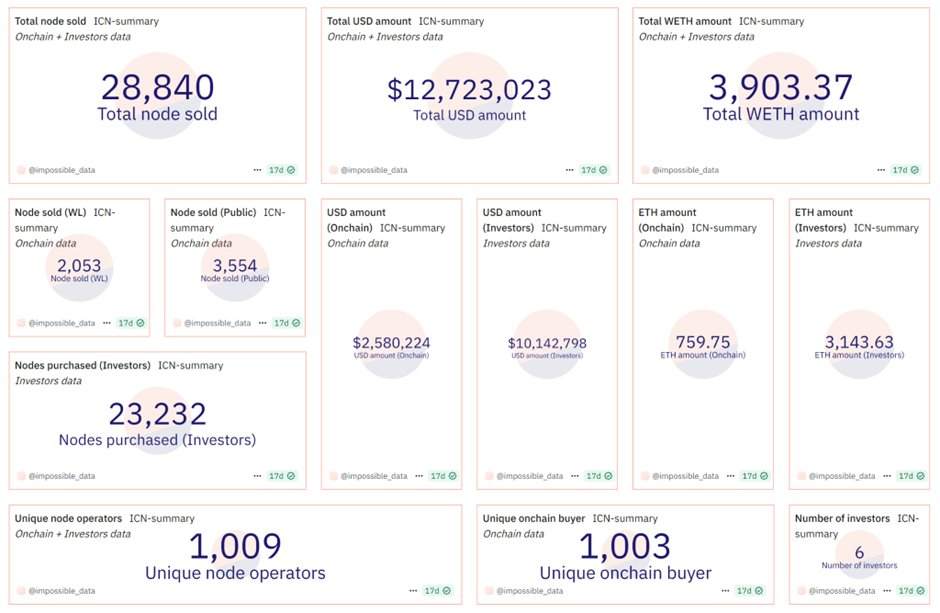
Task: Click 17d freshness badge on Total WETH amount
Action: [x=906, y=170]
